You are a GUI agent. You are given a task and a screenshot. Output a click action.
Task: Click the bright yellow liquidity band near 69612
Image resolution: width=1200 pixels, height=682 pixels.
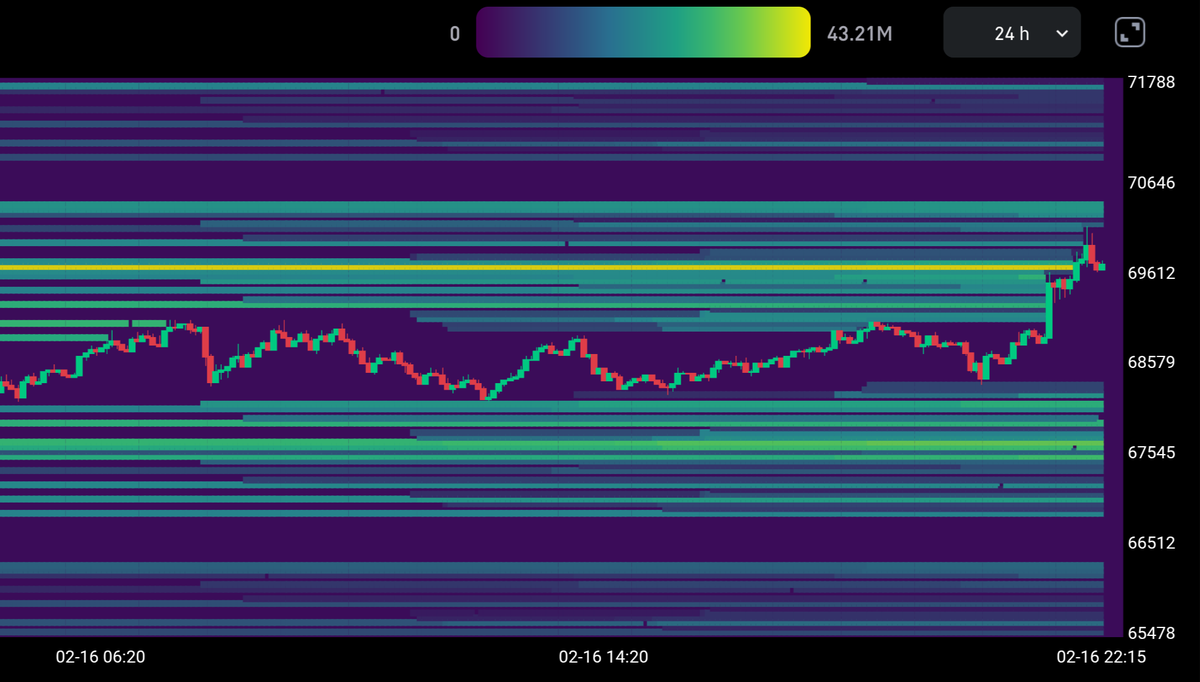(x=535, y=267)
